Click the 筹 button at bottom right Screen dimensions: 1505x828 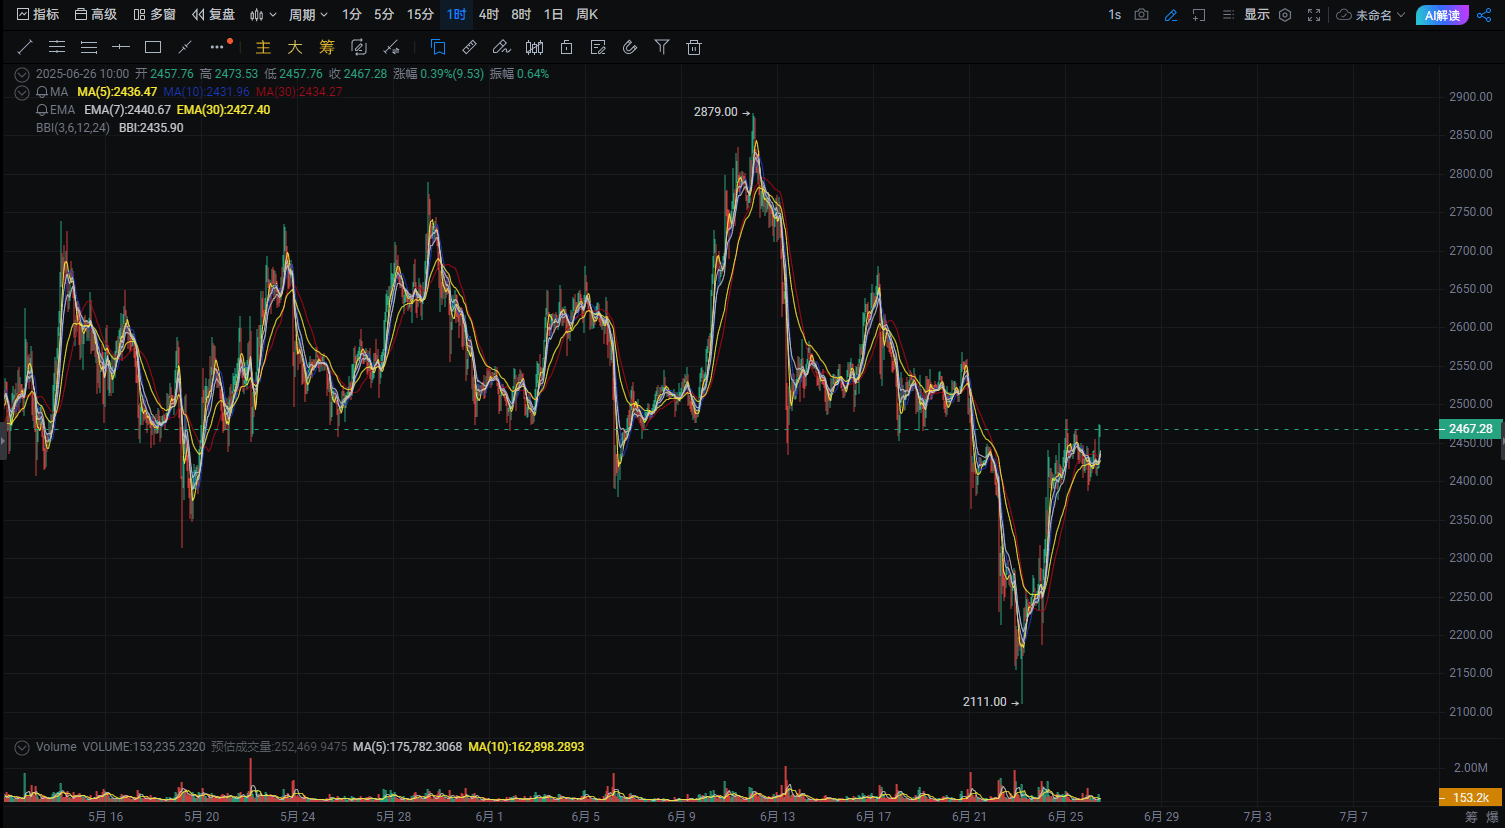tap(1471, 817)
